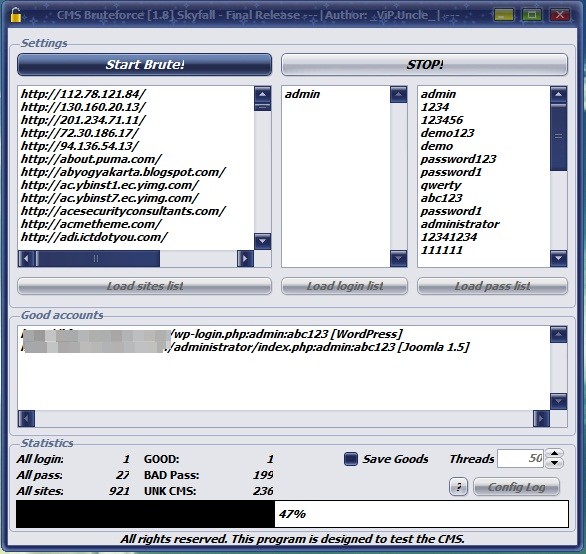Click Load login list button
Viewport: 586px width, 554px height.
(345, 286)
